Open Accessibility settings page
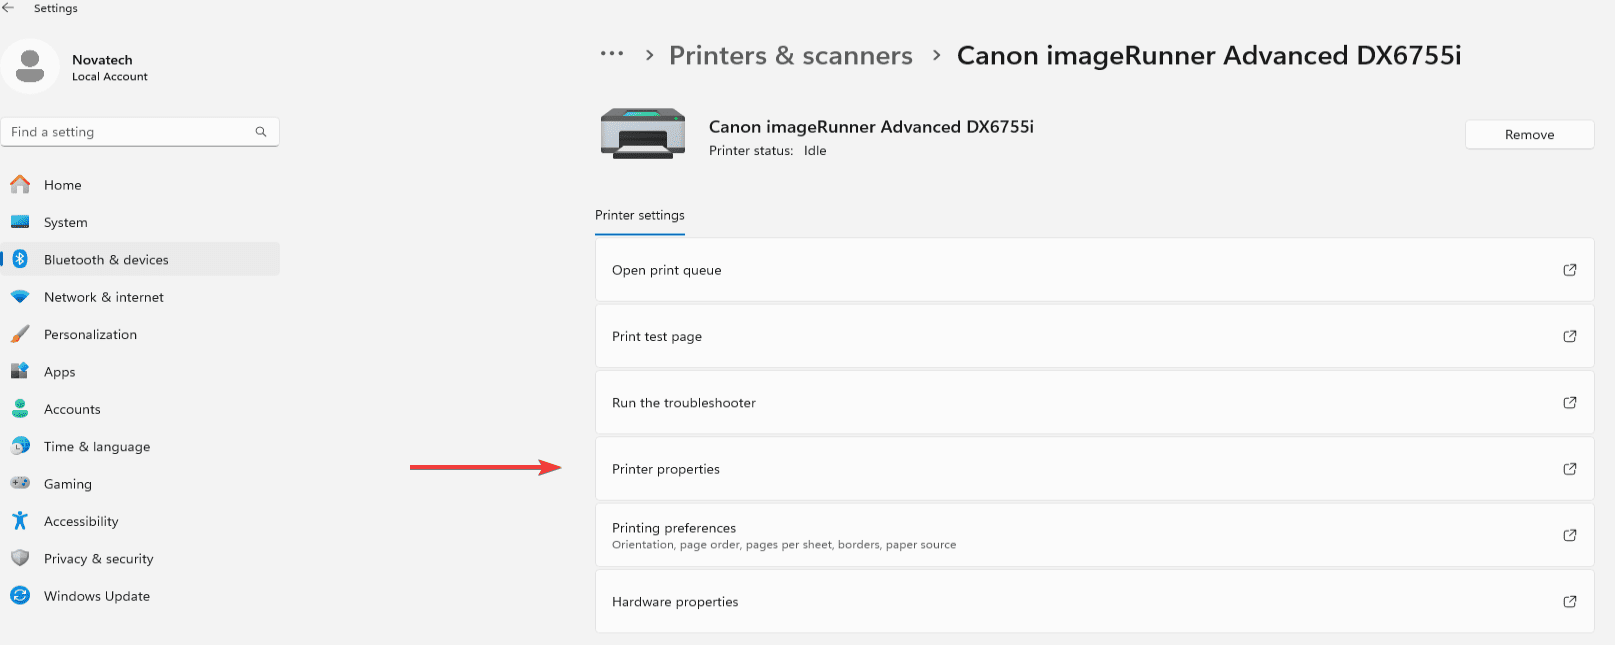Viewport: 1615px width, 645px height. point(140,521)
